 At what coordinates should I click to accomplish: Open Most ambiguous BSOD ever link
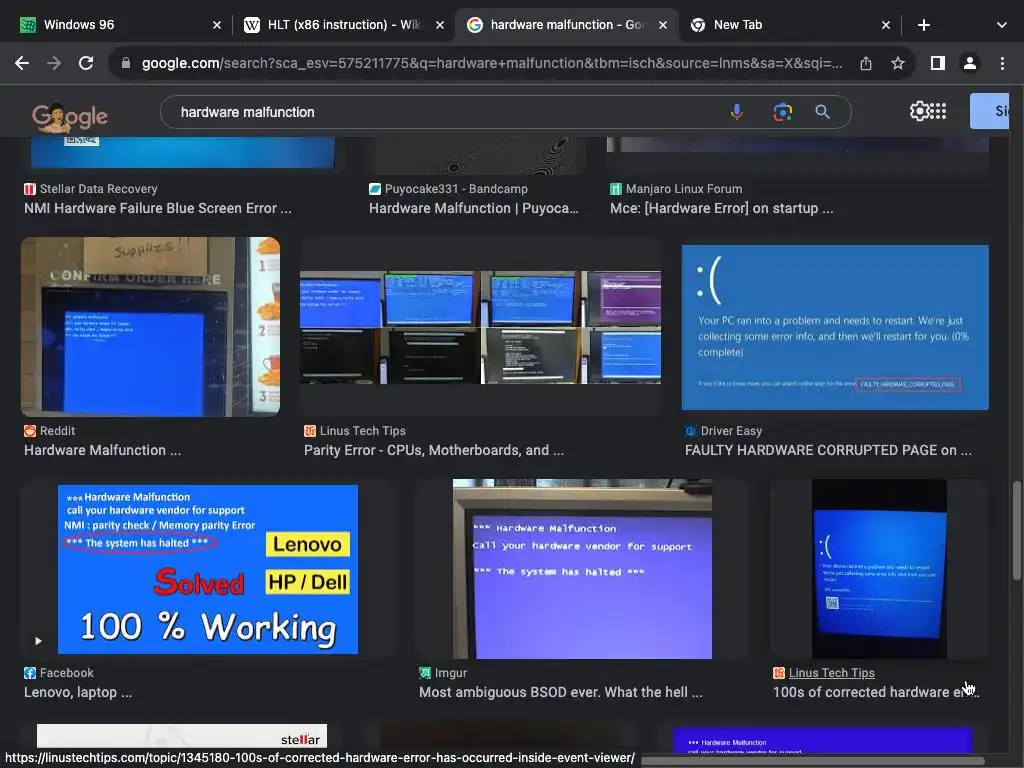point(560,692)
